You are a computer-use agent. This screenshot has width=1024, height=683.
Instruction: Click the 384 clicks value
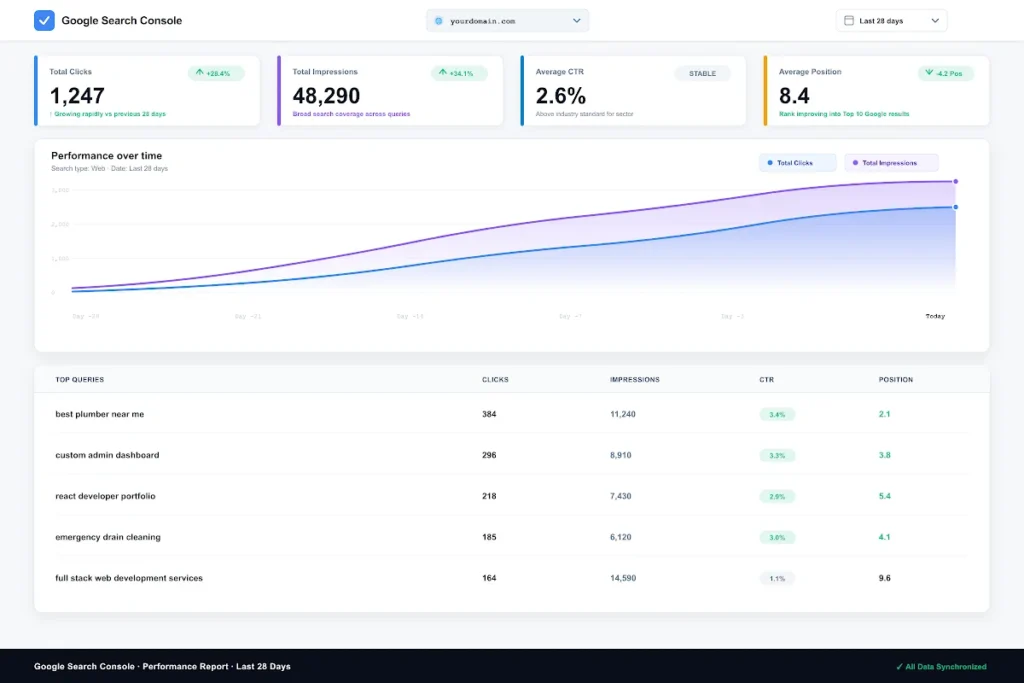click(489, 414)
